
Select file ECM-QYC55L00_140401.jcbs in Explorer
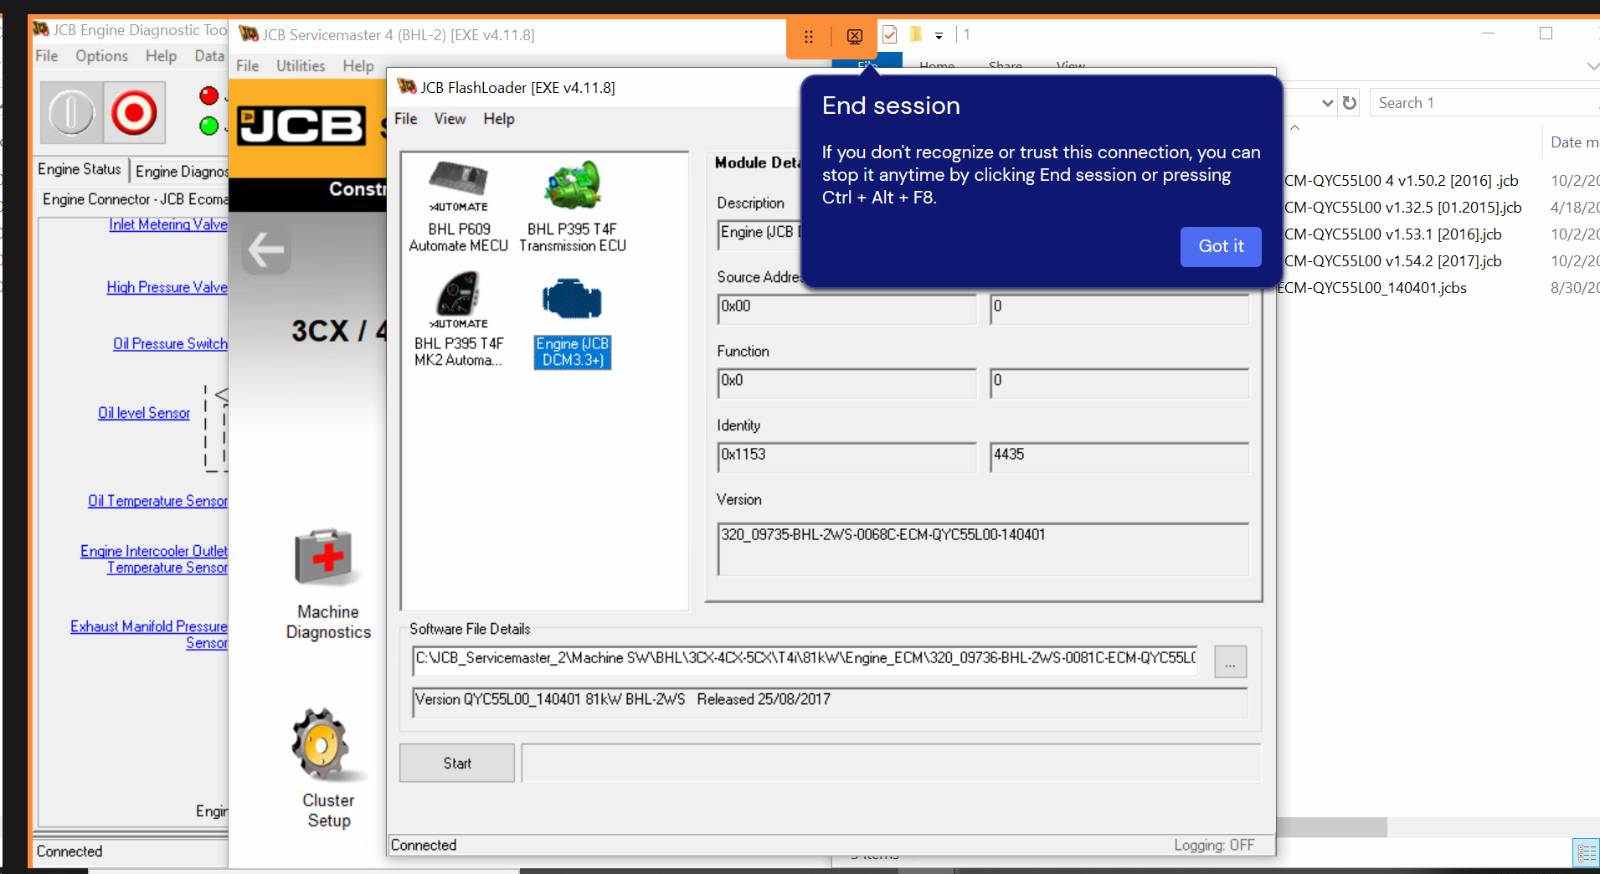coord(1373,288)
